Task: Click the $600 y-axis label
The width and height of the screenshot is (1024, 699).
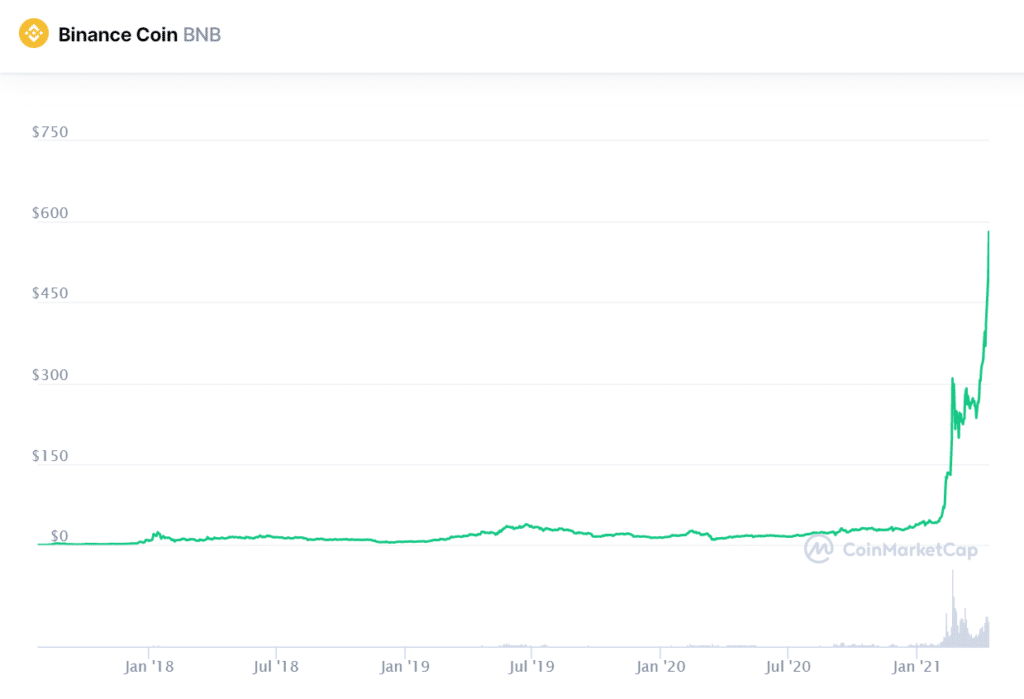Action: coord(50,213)
